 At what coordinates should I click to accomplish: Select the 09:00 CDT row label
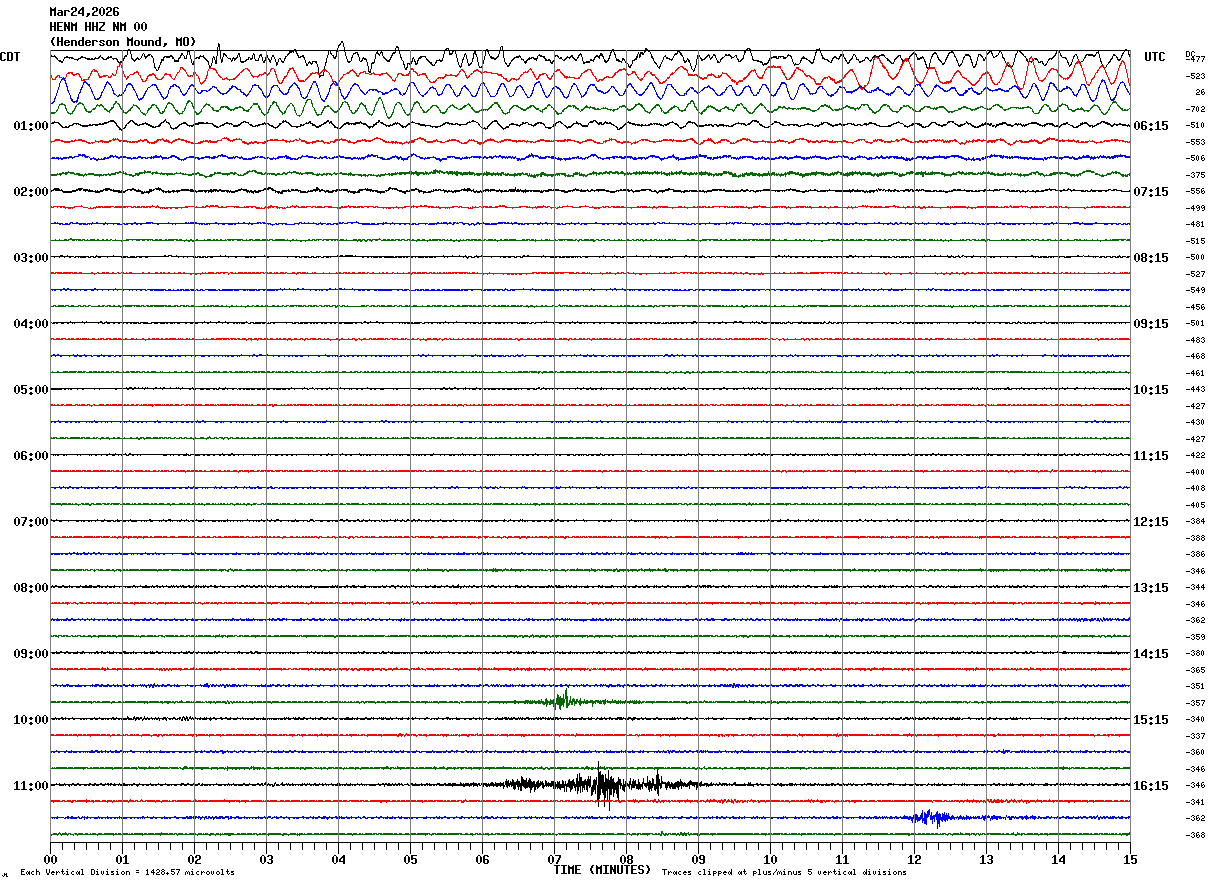tap(31, 654)
